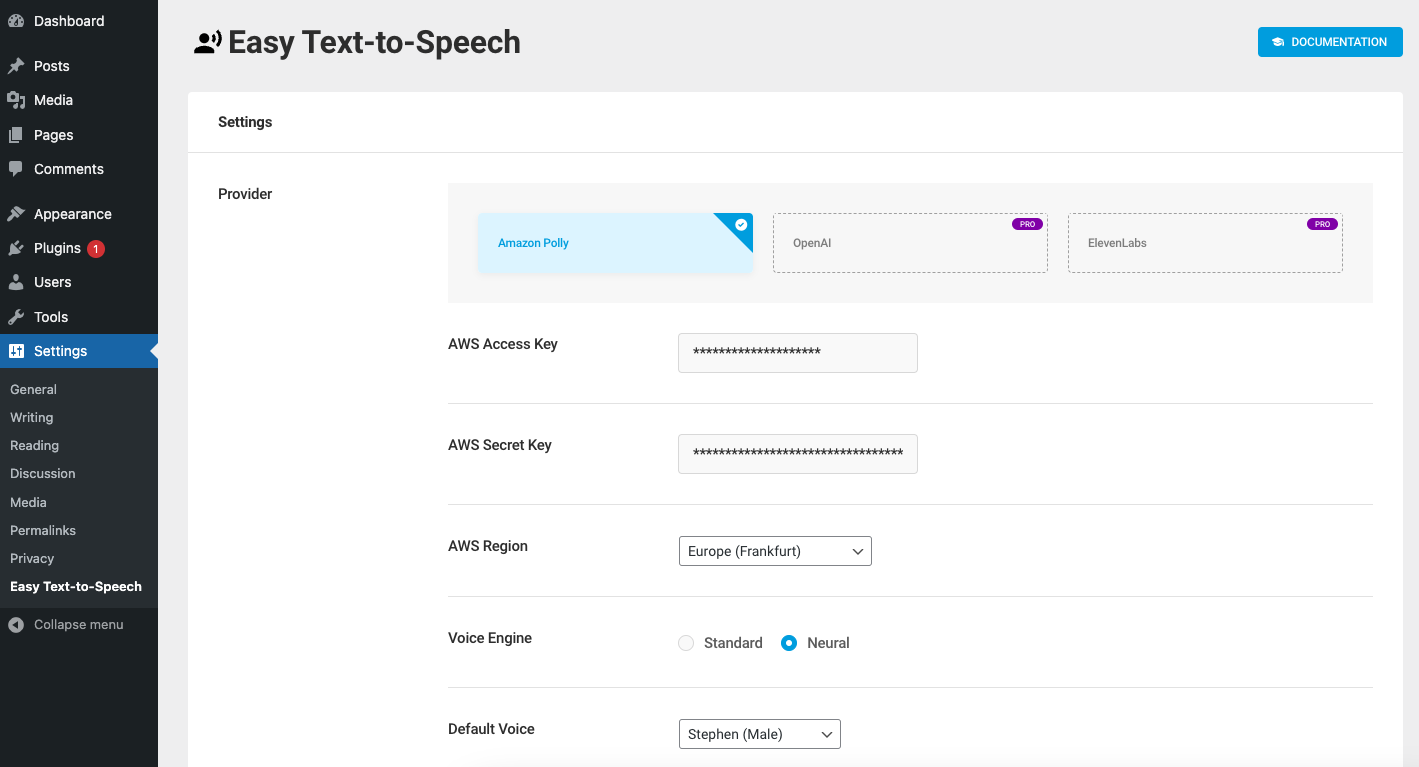Viewport: 1419px width, 767px height.
Task: Select the Neural voice engine option
Action: 789,642
